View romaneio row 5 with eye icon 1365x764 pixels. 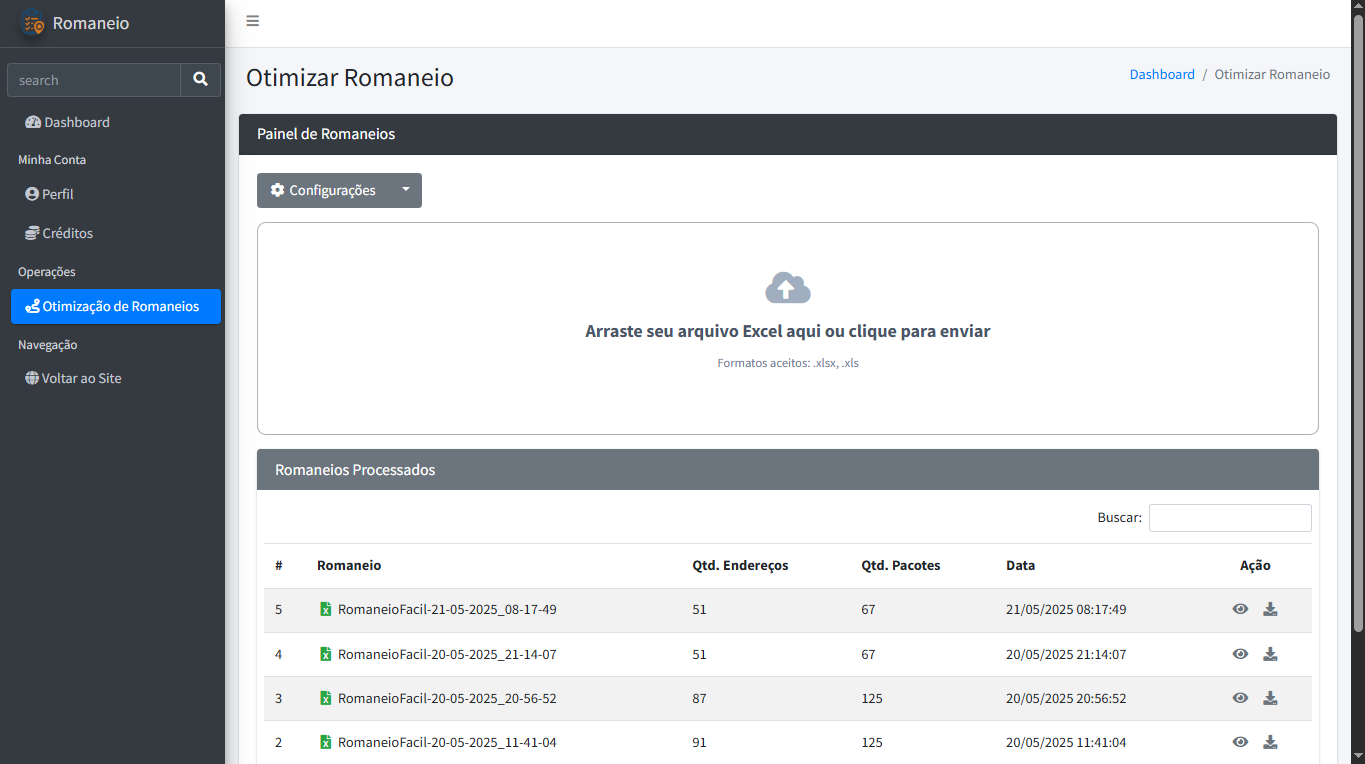(1240, 609)
